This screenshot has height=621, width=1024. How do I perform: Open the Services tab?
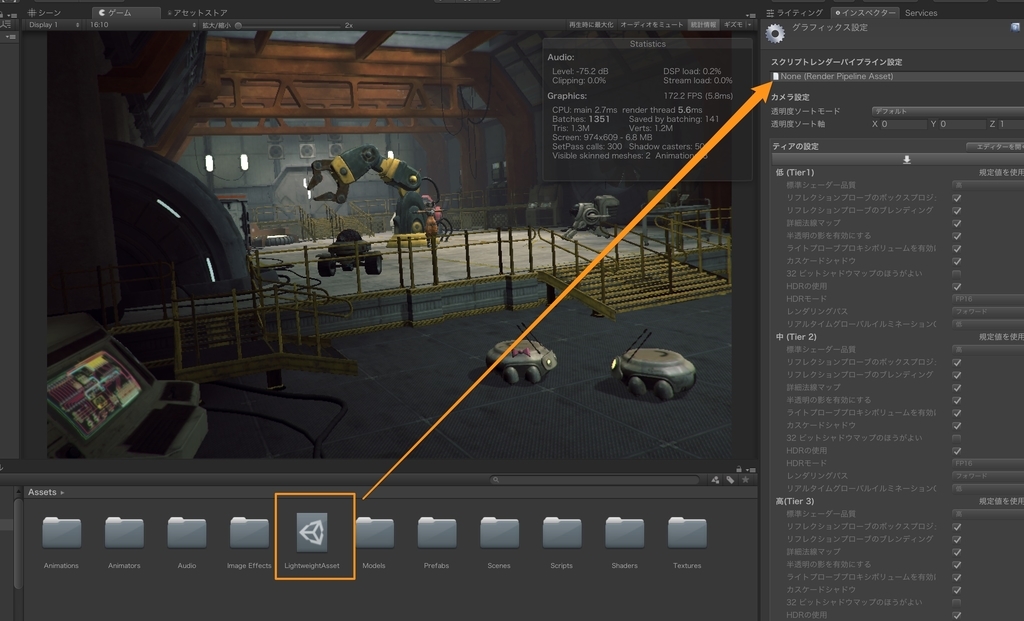(921, 12)
